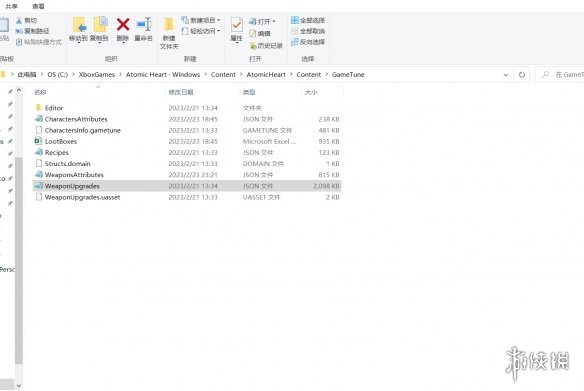Click the Copy path (复制路径) icon
The image size is (584, 391).
[x=19, y=31]
